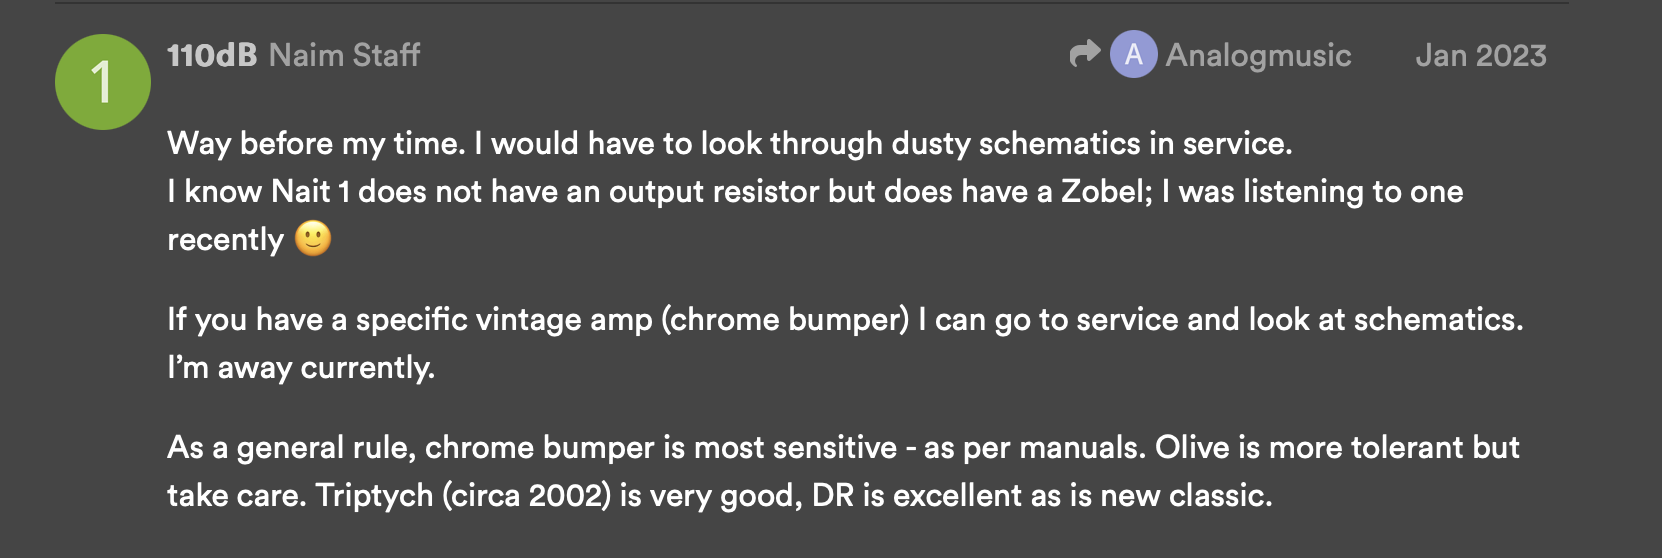Click the "I'm away currently." sentence
Screen dimensions: 1662x558
tap(301, 368)
